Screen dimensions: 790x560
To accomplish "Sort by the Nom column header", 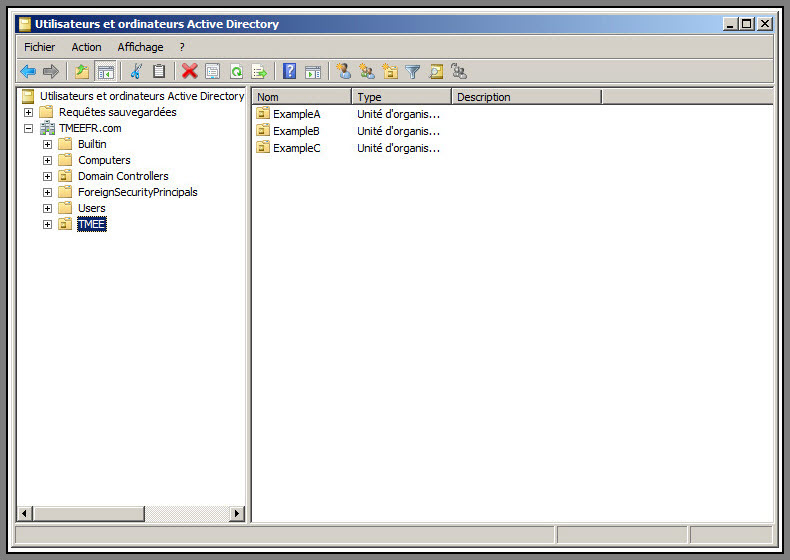I will (301, 97).
